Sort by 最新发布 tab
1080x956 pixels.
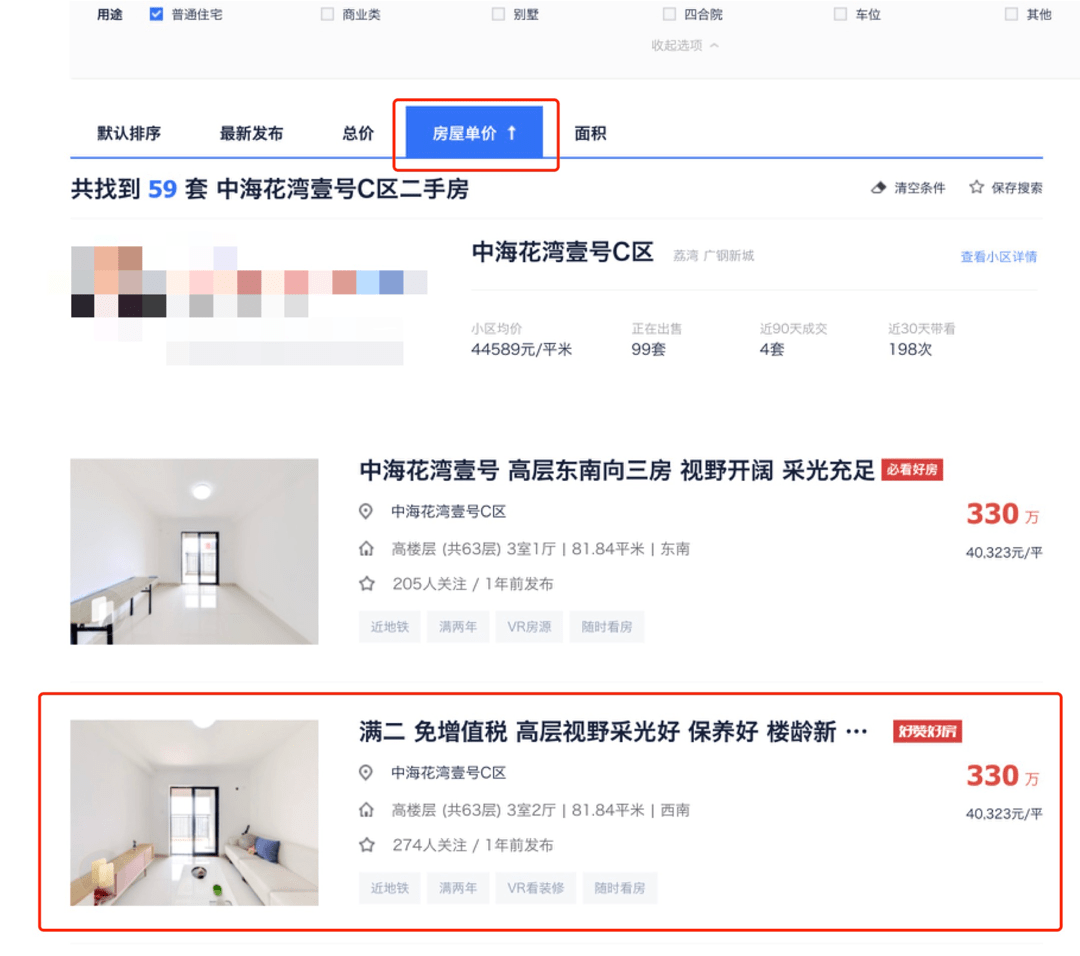(251, 133)
